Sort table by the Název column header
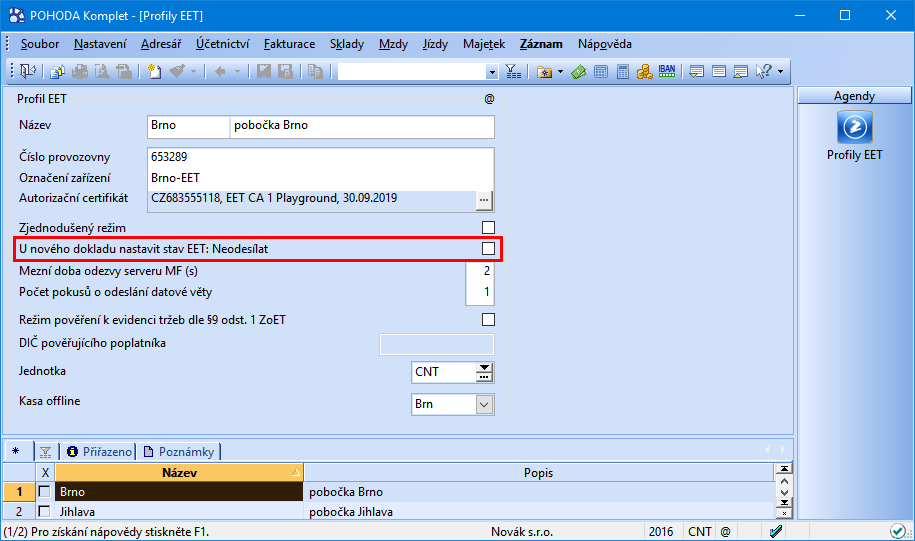The width and height of the screenshot is (915, 541). click(x=178, y=472)
